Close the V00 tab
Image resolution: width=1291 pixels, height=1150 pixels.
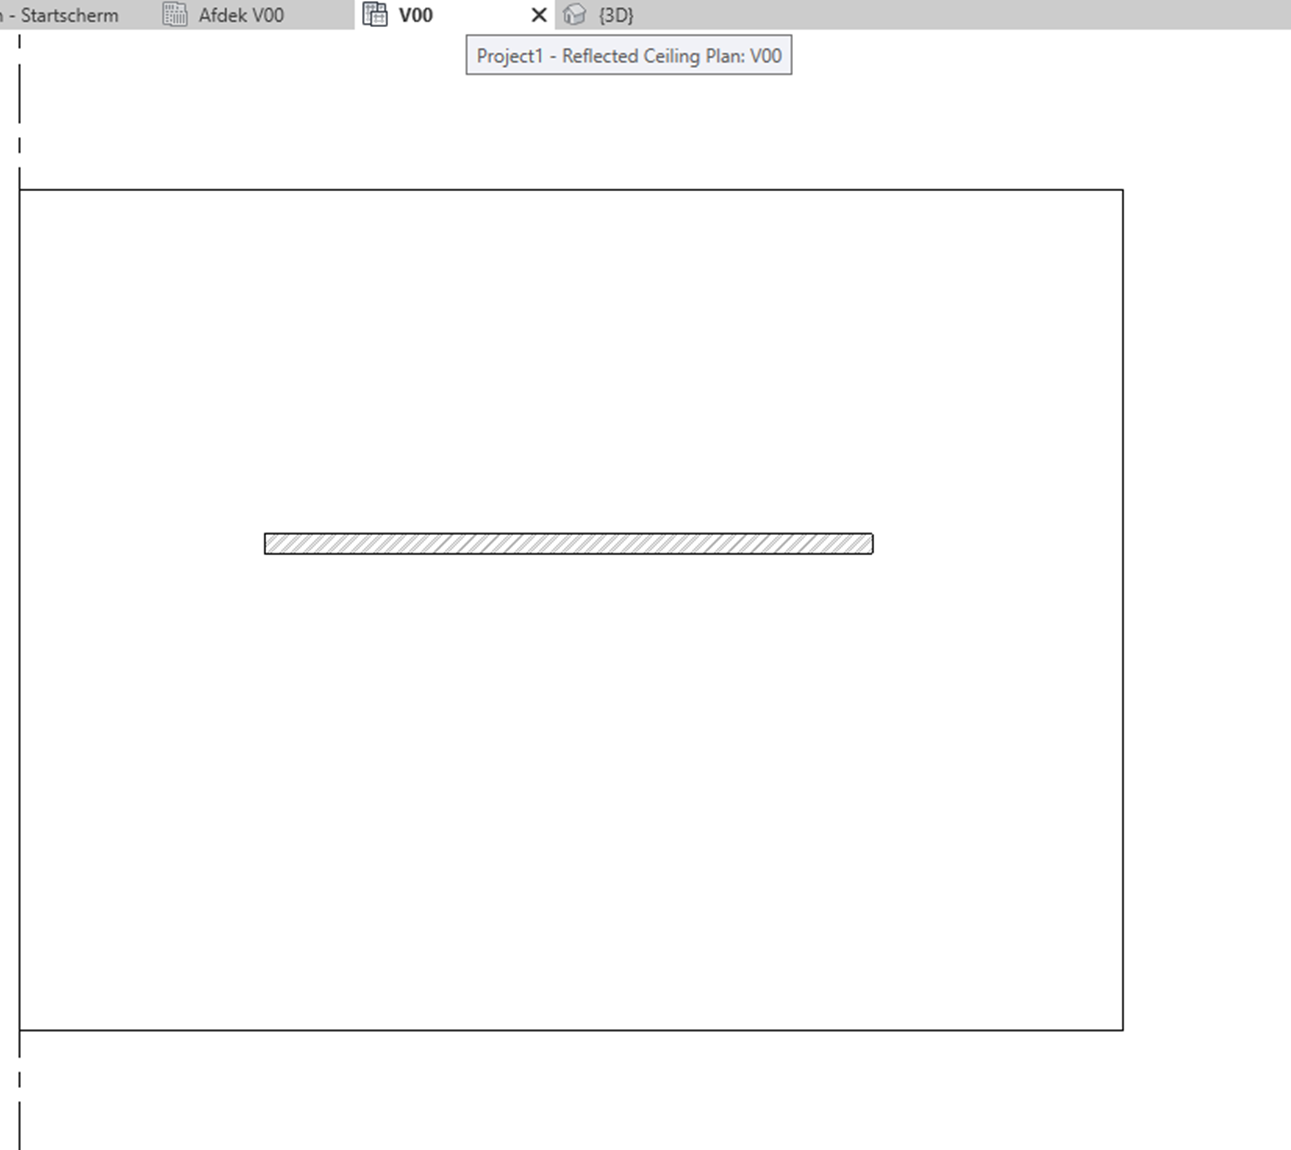[539, 15]
